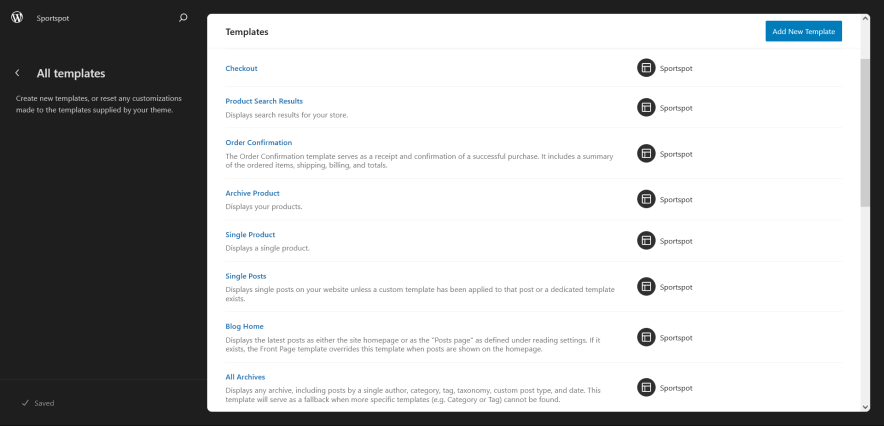The width and height of the screenshot is (884, 426).
Task: Open the search magnifier icon
Action: [182, 17]
